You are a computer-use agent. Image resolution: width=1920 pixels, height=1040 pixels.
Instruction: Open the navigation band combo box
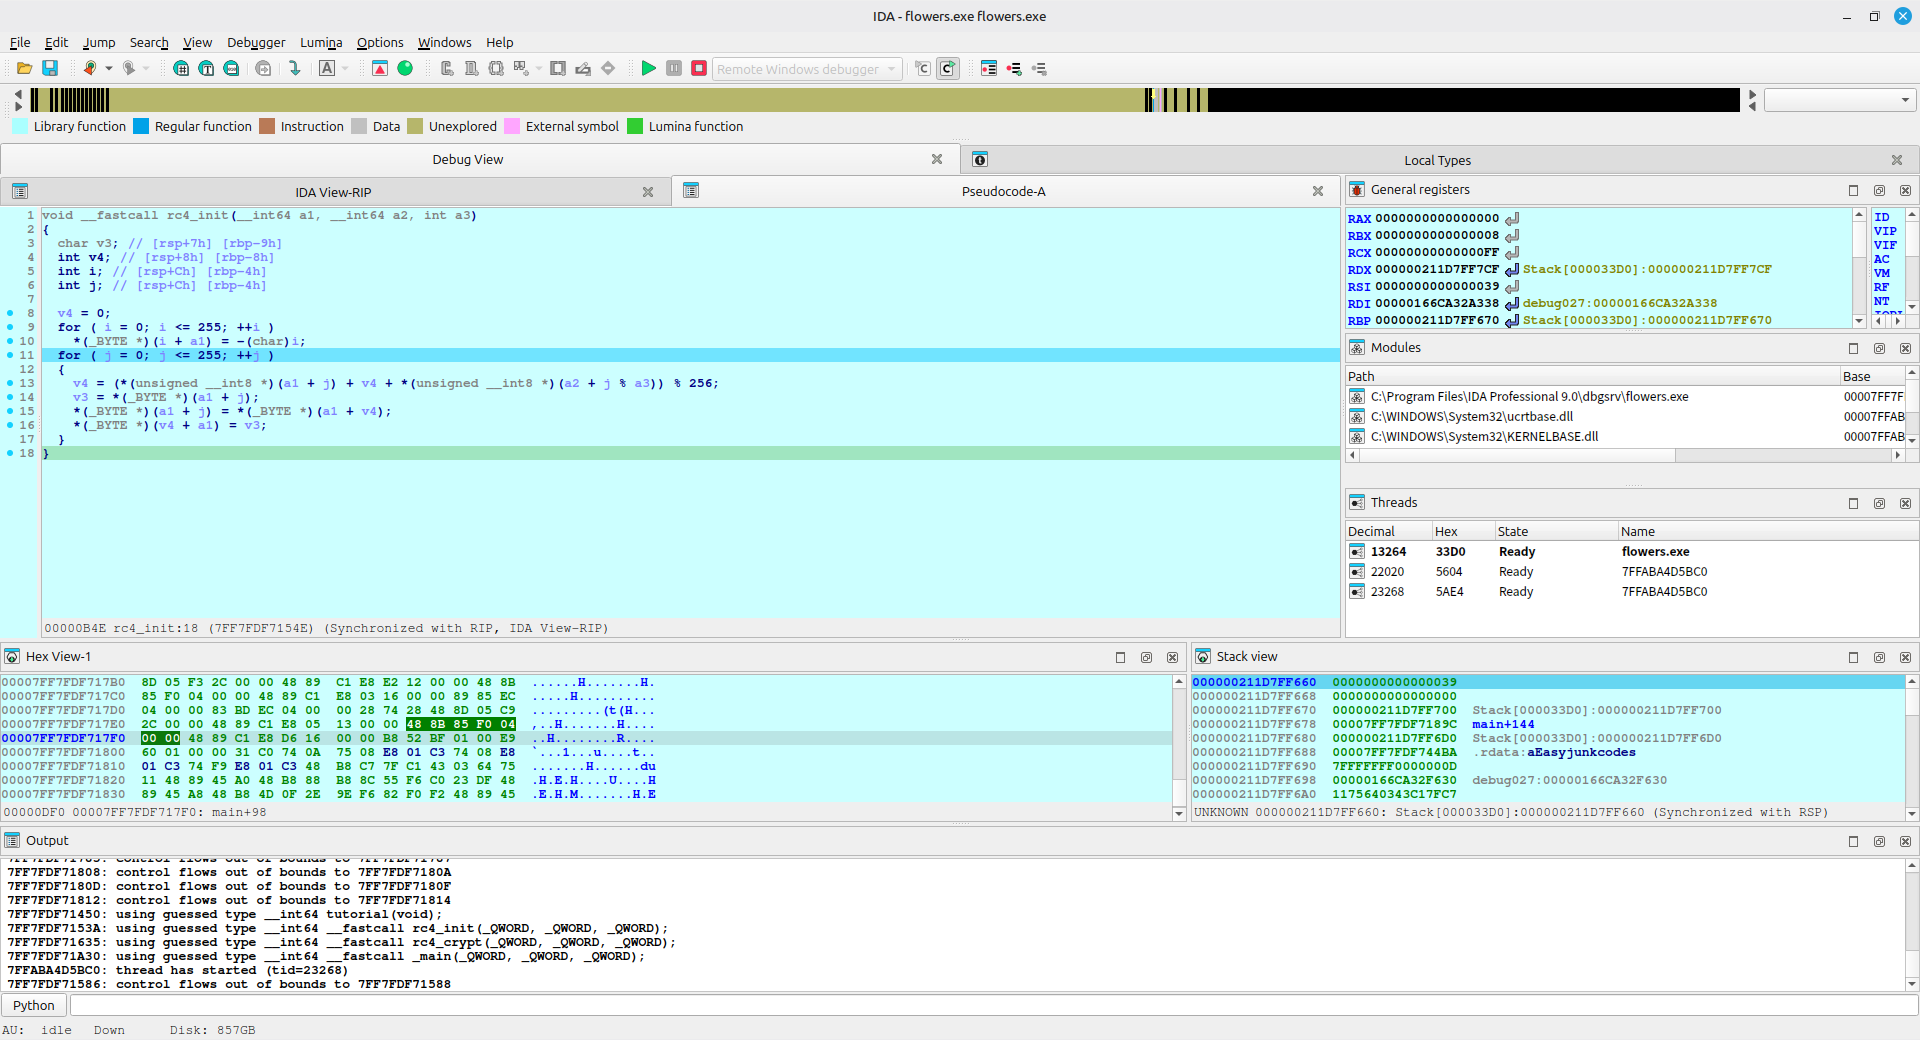tap(1839, 100)
